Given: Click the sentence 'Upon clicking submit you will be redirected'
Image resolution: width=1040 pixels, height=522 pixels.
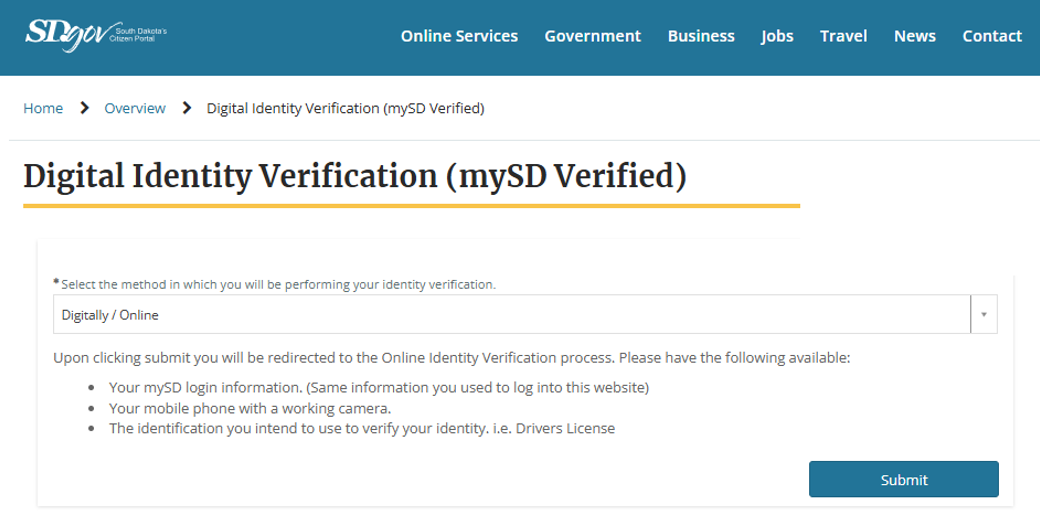Looking at the screenshot, I should tap(452, 358).
